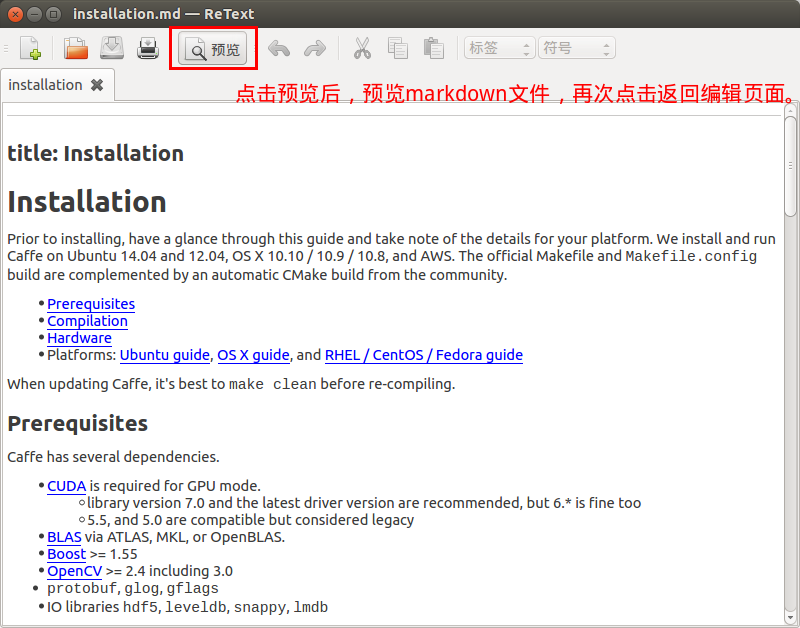This screenshot has height=628, width=800.
Task: Open the OpenCV link
Action: point(74,571)
